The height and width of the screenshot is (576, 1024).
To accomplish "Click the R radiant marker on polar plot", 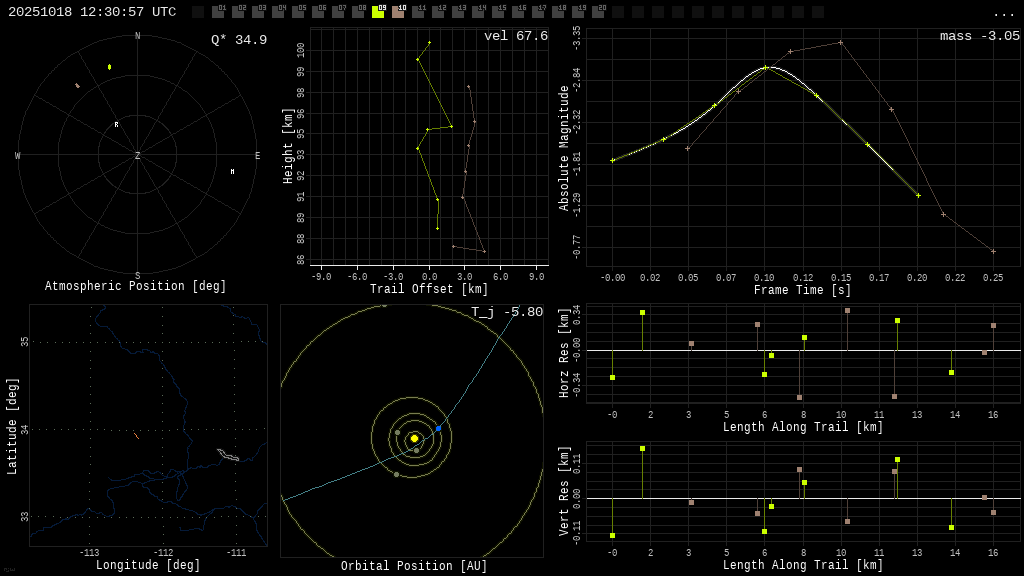I will [116, 125].
